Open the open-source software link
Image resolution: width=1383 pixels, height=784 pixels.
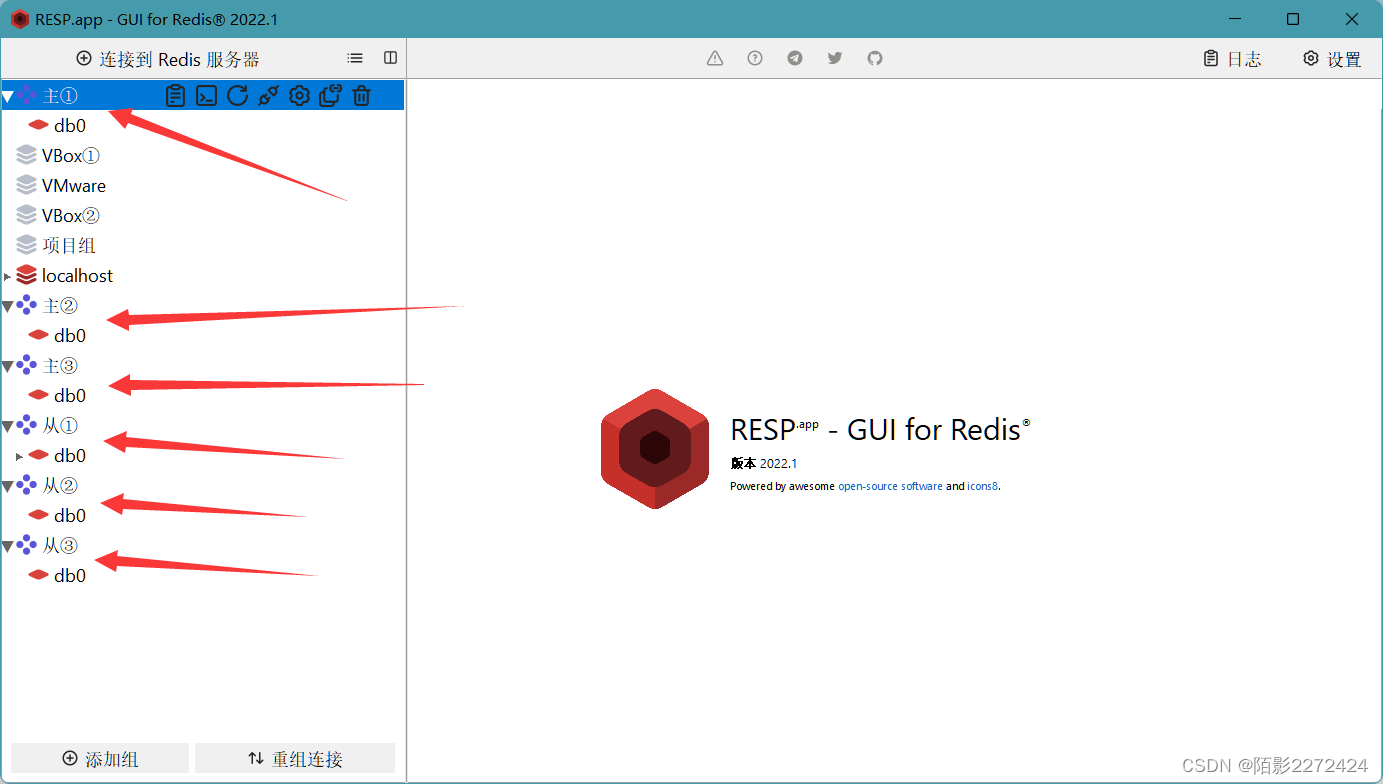coord(890,486)
